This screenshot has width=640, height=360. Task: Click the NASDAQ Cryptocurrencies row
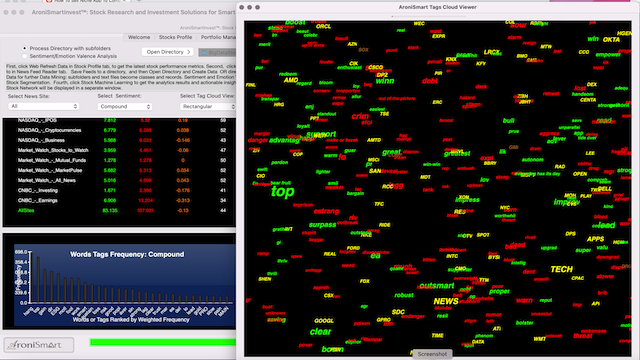click(x=119, y=130)
